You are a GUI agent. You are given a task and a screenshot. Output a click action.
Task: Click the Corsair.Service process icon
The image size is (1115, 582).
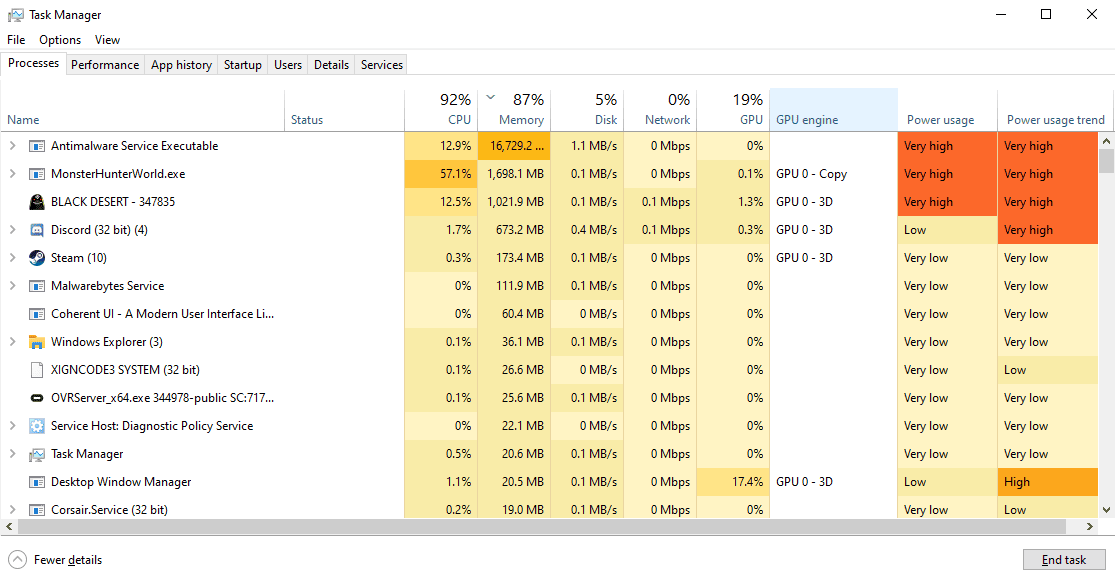36,509
